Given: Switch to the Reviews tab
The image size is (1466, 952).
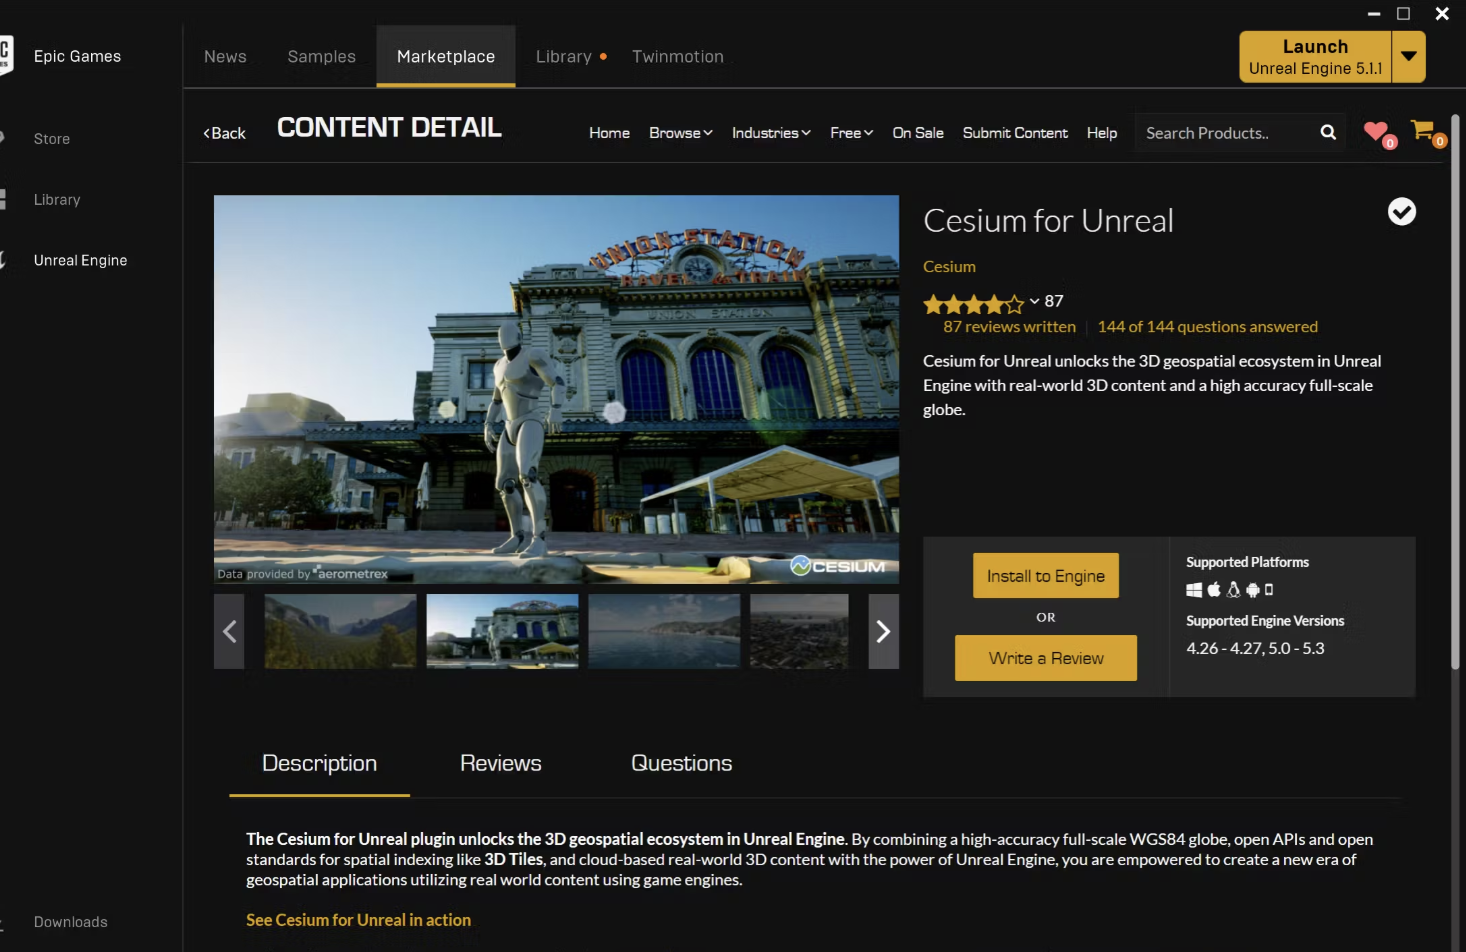Looking at the screenshot, I should 500,763.
